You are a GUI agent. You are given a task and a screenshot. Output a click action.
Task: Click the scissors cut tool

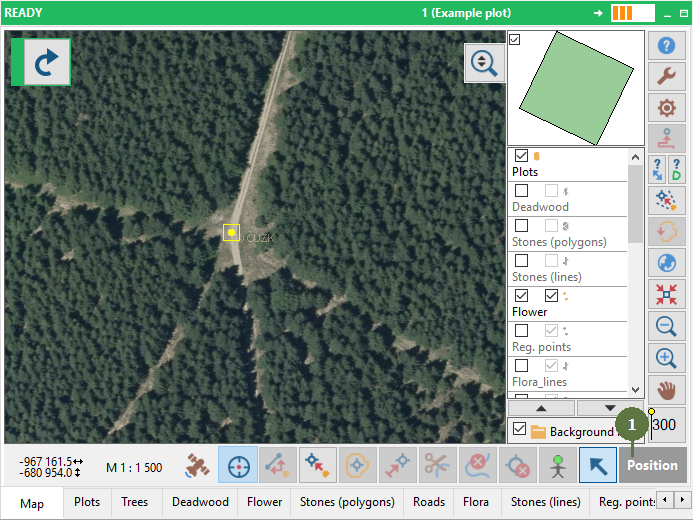tap(438, 465)
